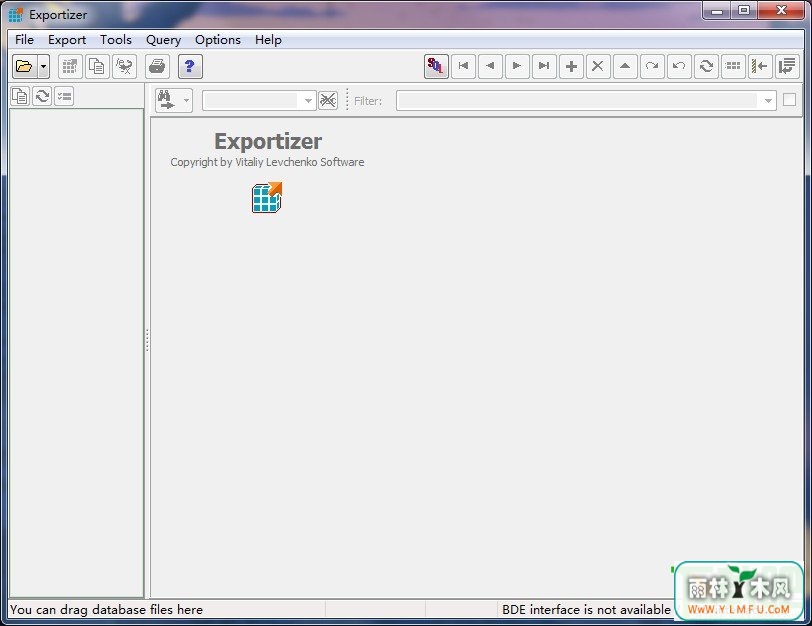Viewport: 812px width, 626px height.
Task: Click the binoculars find icon
Action: [167, 100]
